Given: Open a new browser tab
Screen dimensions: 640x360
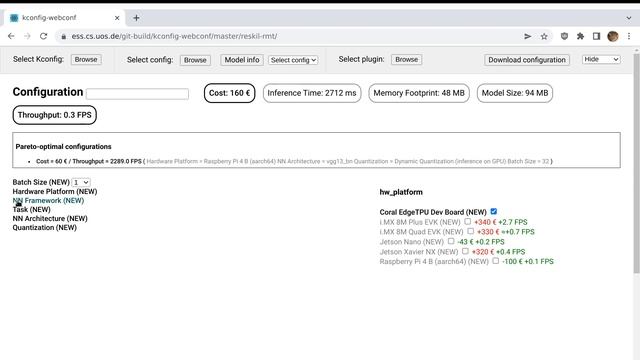Looking at the screenshot, I should click(x=136, y=18).
